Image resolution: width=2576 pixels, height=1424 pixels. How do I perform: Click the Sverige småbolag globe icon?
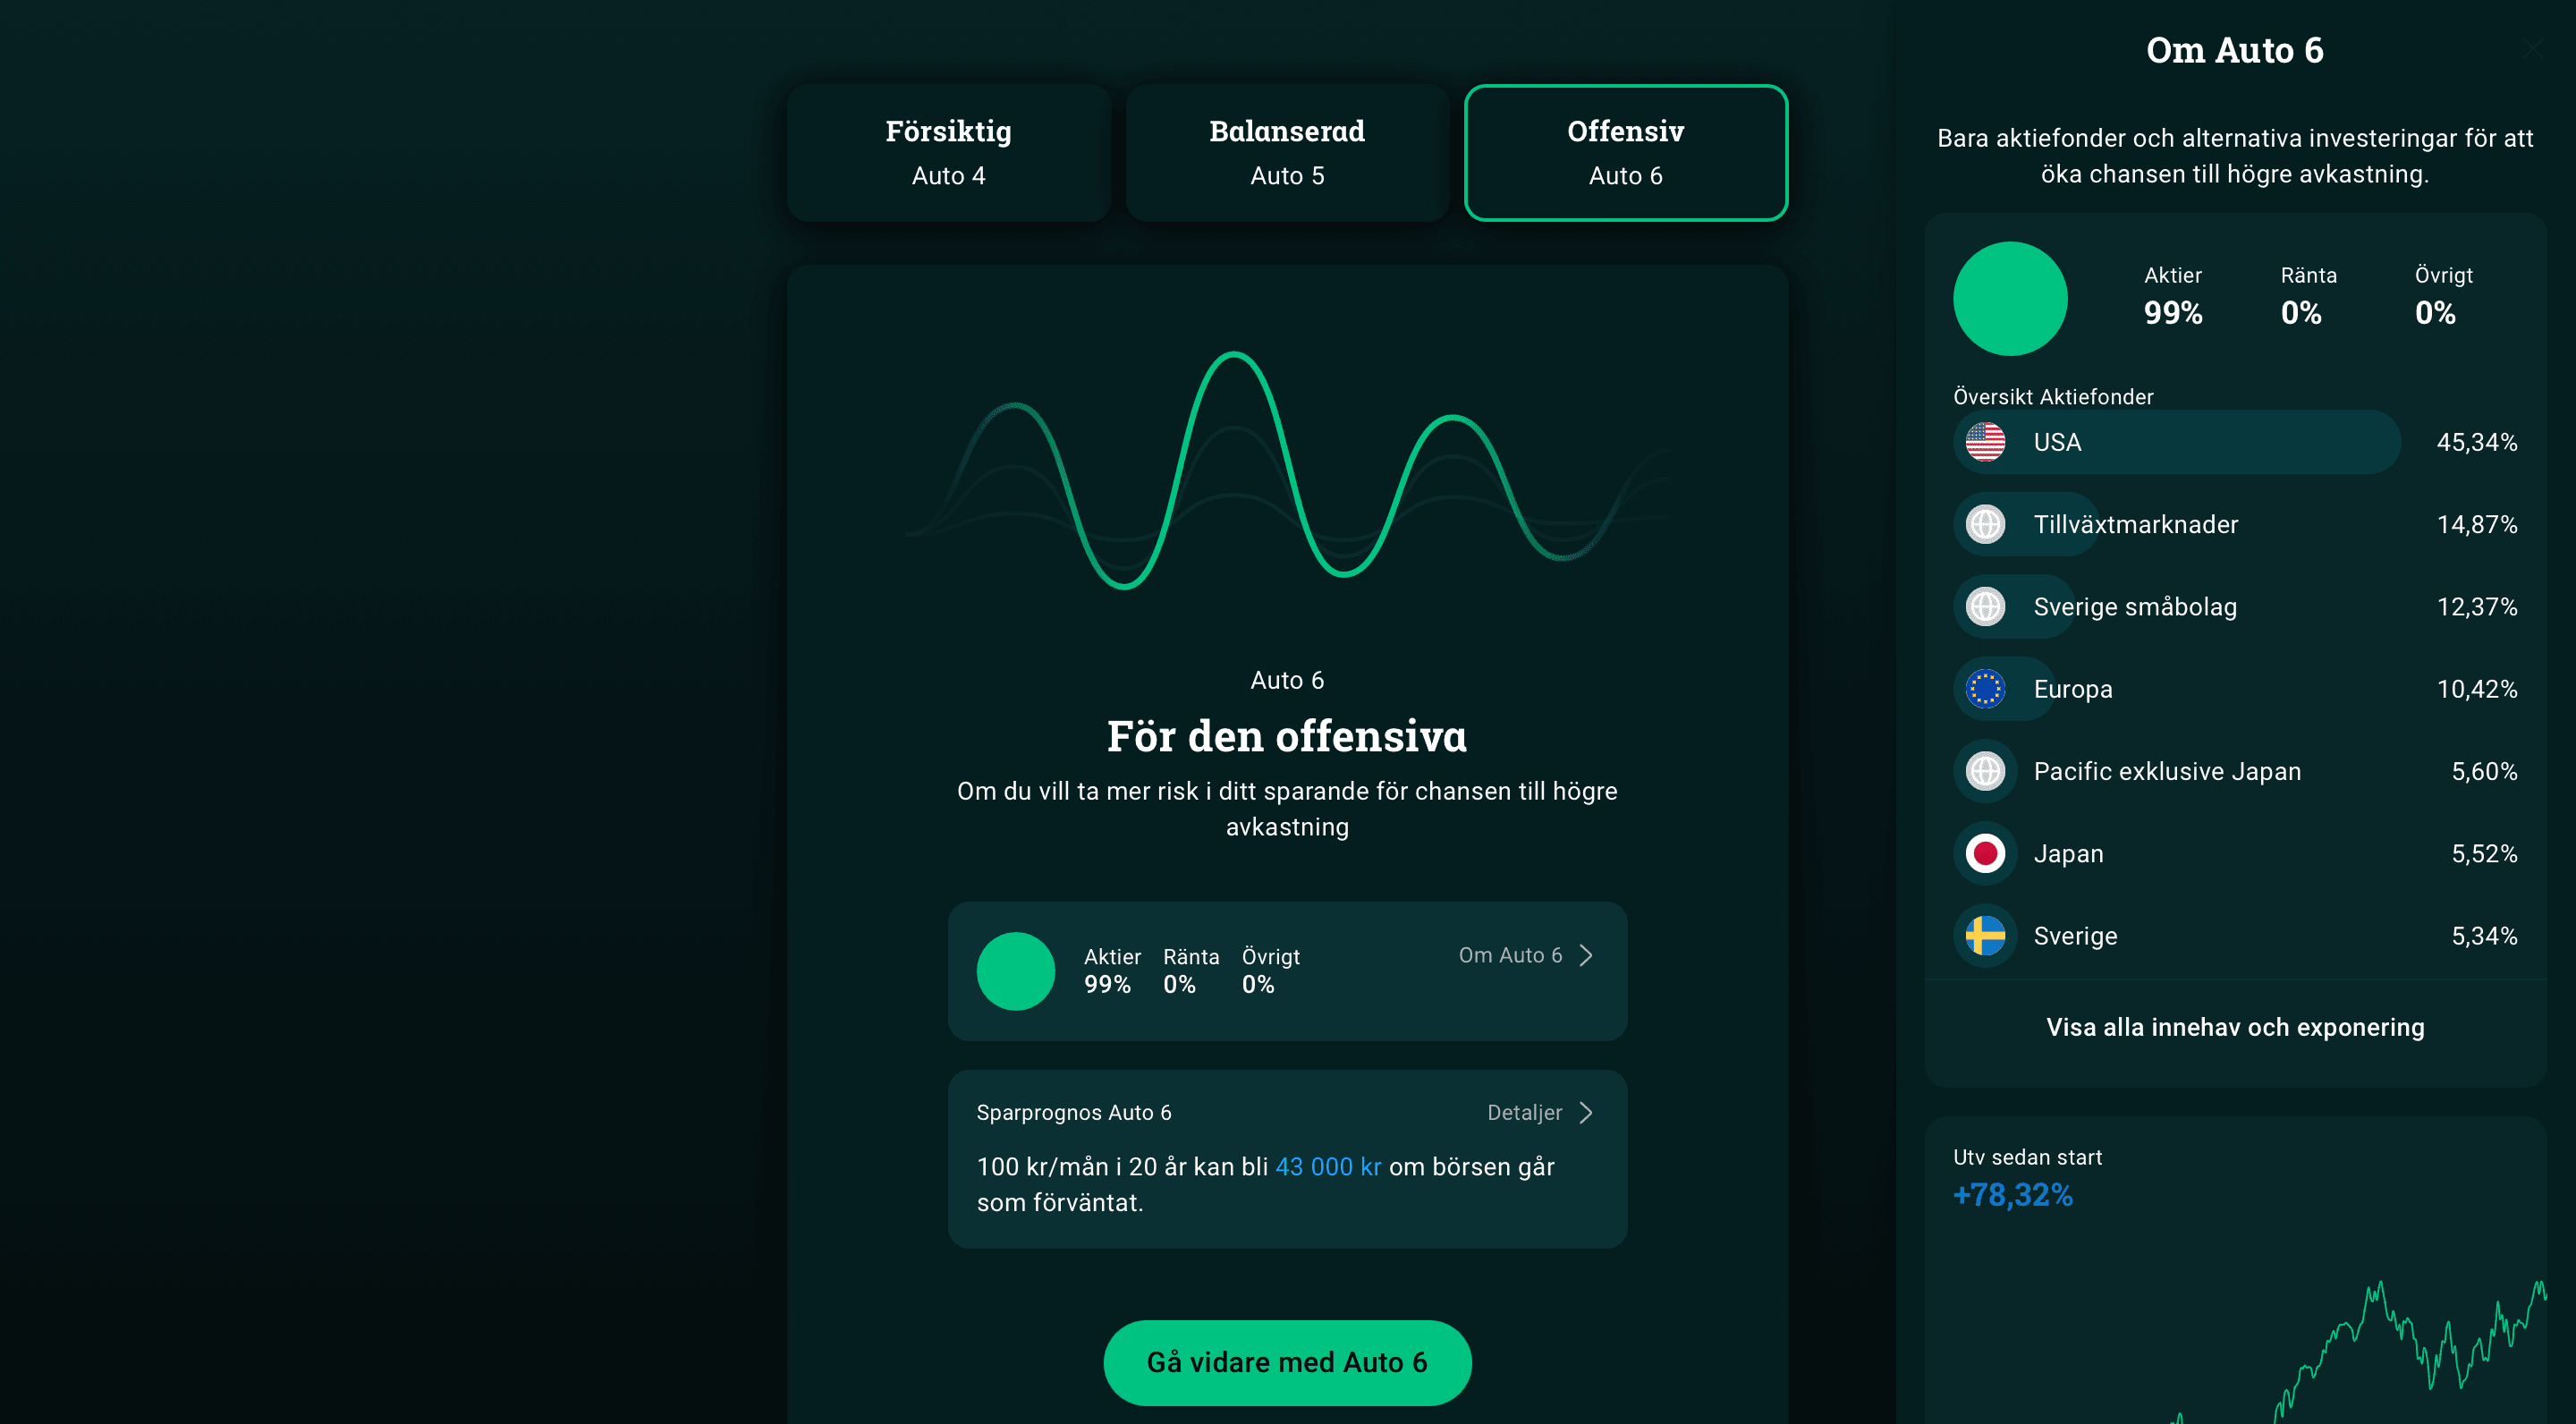(1985, 606)
